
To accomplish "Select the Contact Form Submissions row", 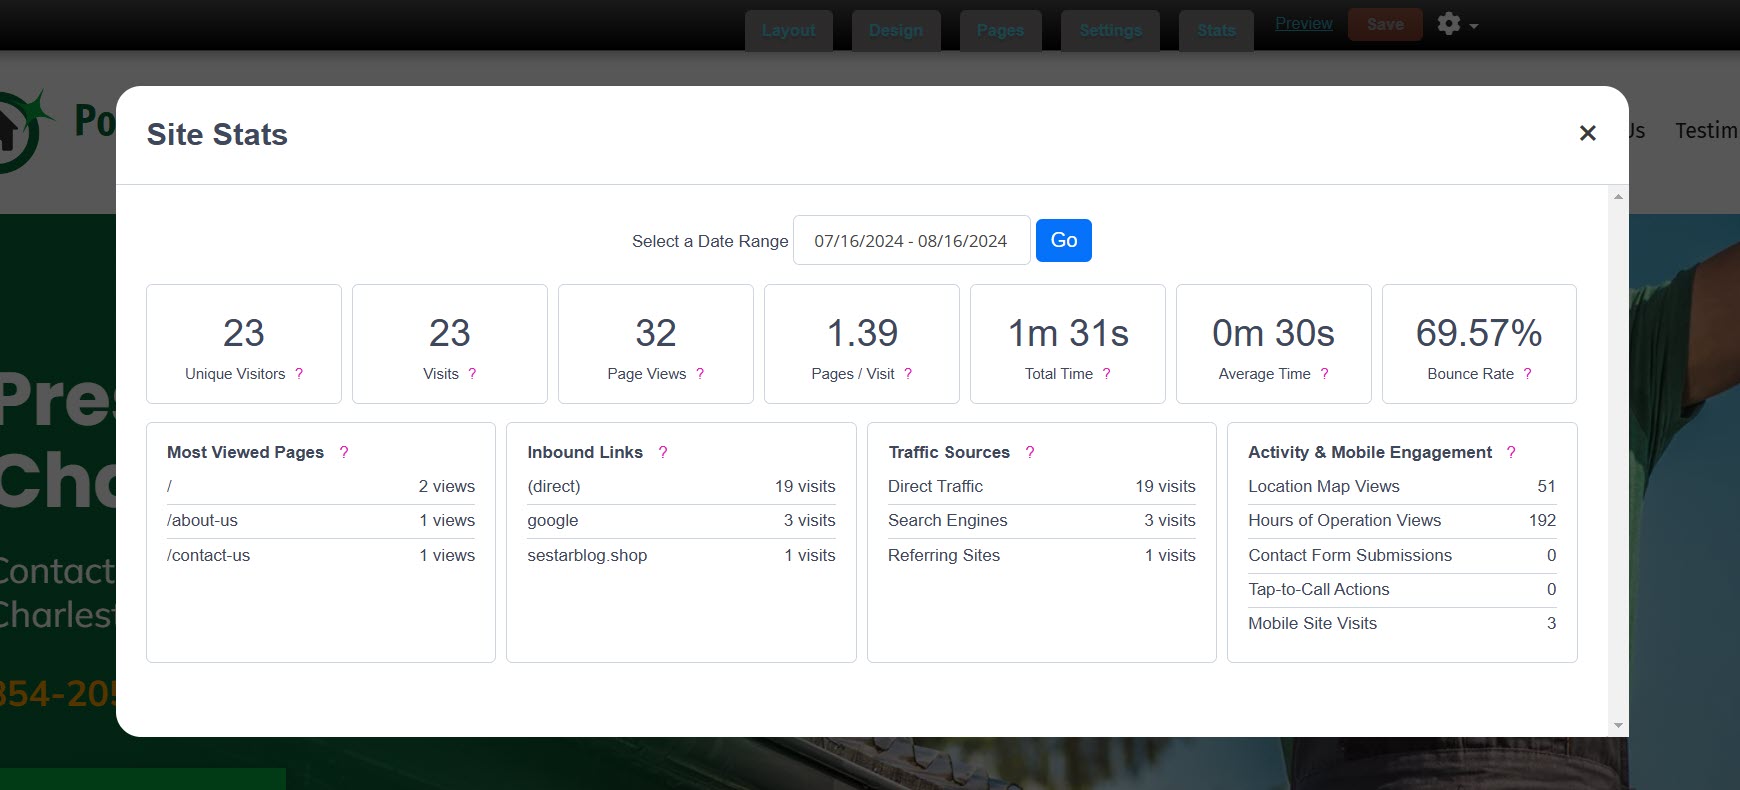I will tap(1402, 555).
